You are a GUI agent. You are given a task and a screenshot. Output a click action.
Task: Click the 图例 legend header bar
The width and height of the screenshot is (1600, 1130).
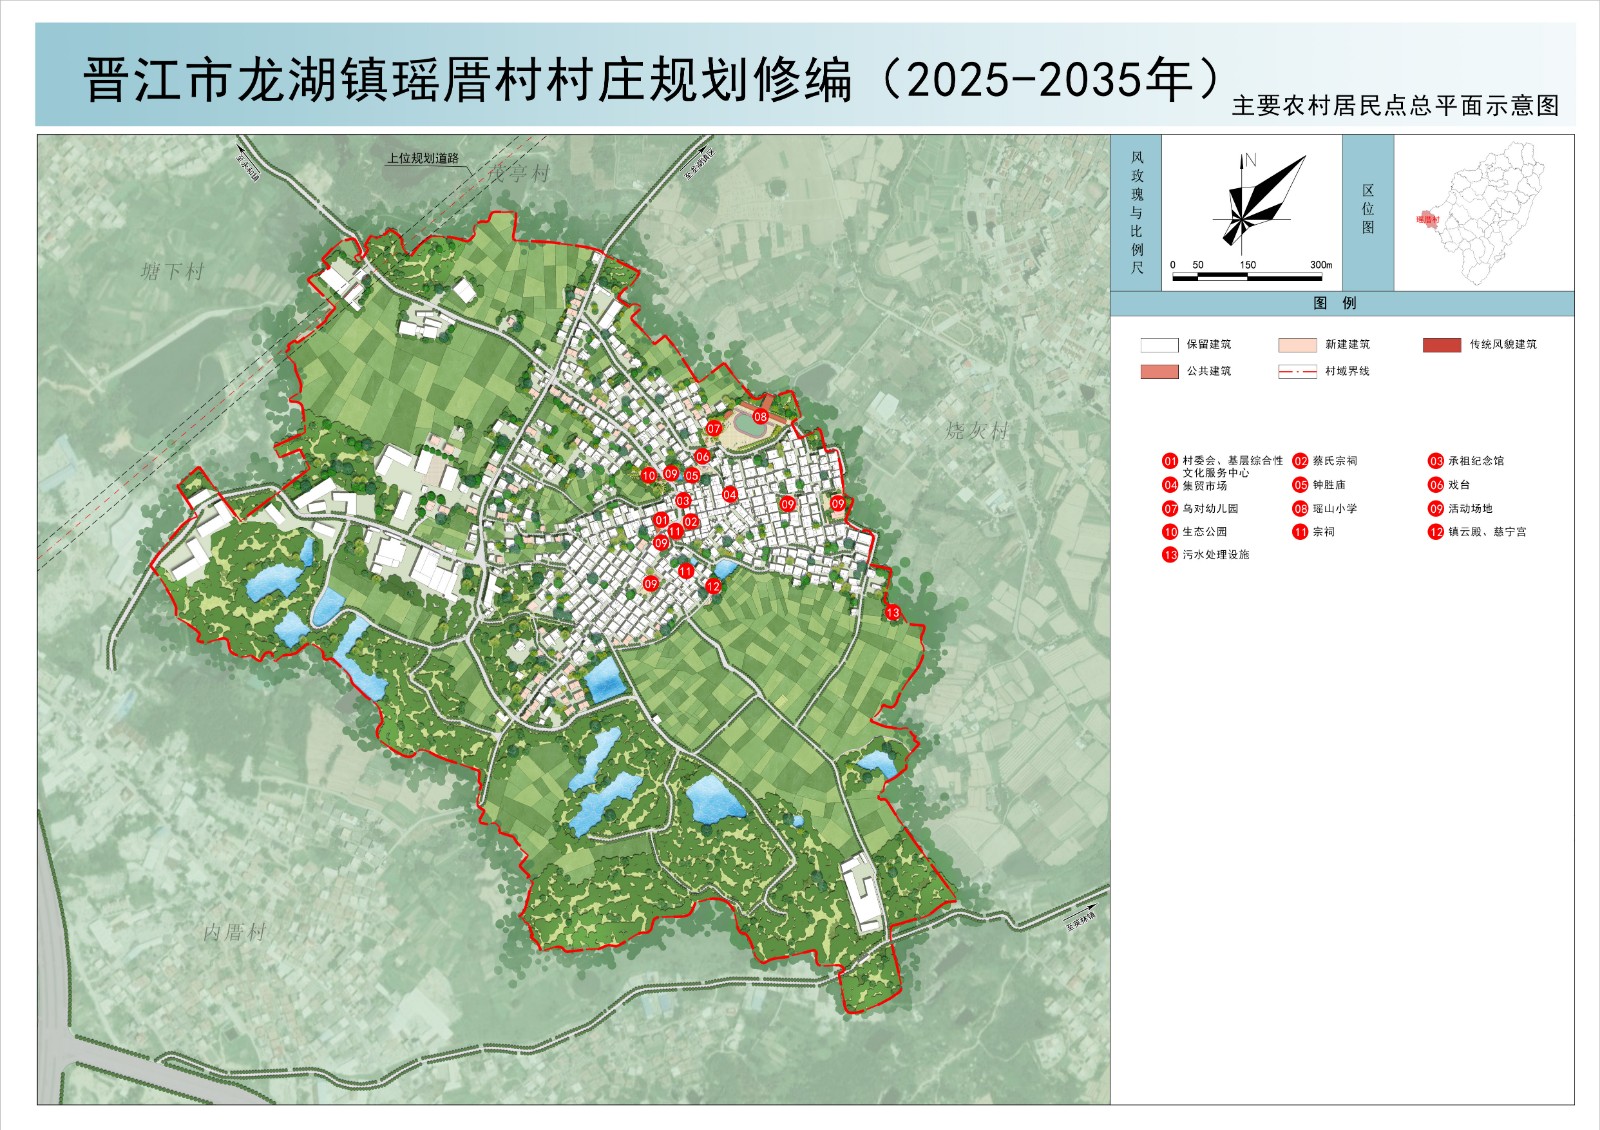(1341, 304)
